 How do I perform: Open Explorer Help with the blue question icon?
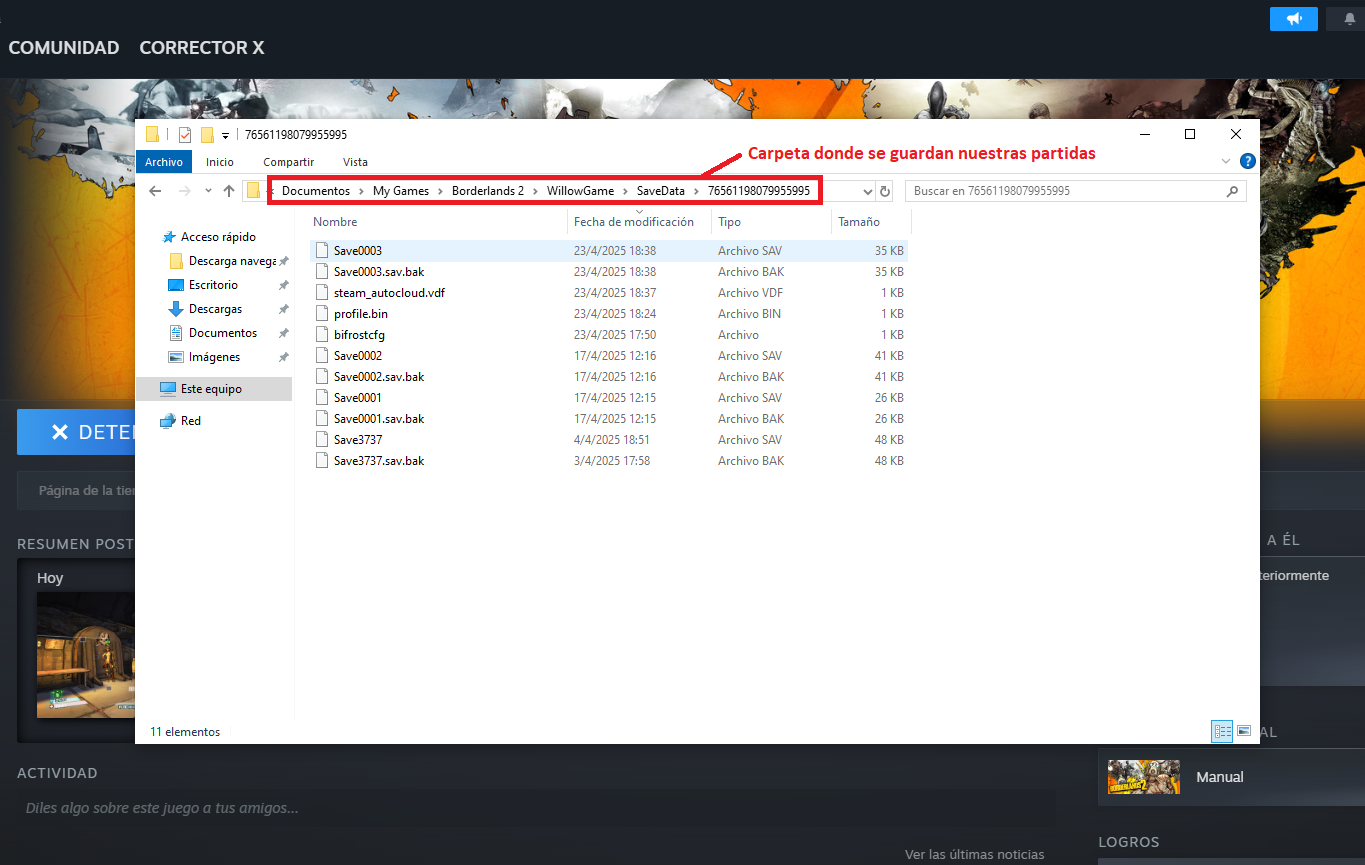coord(1247,161)
